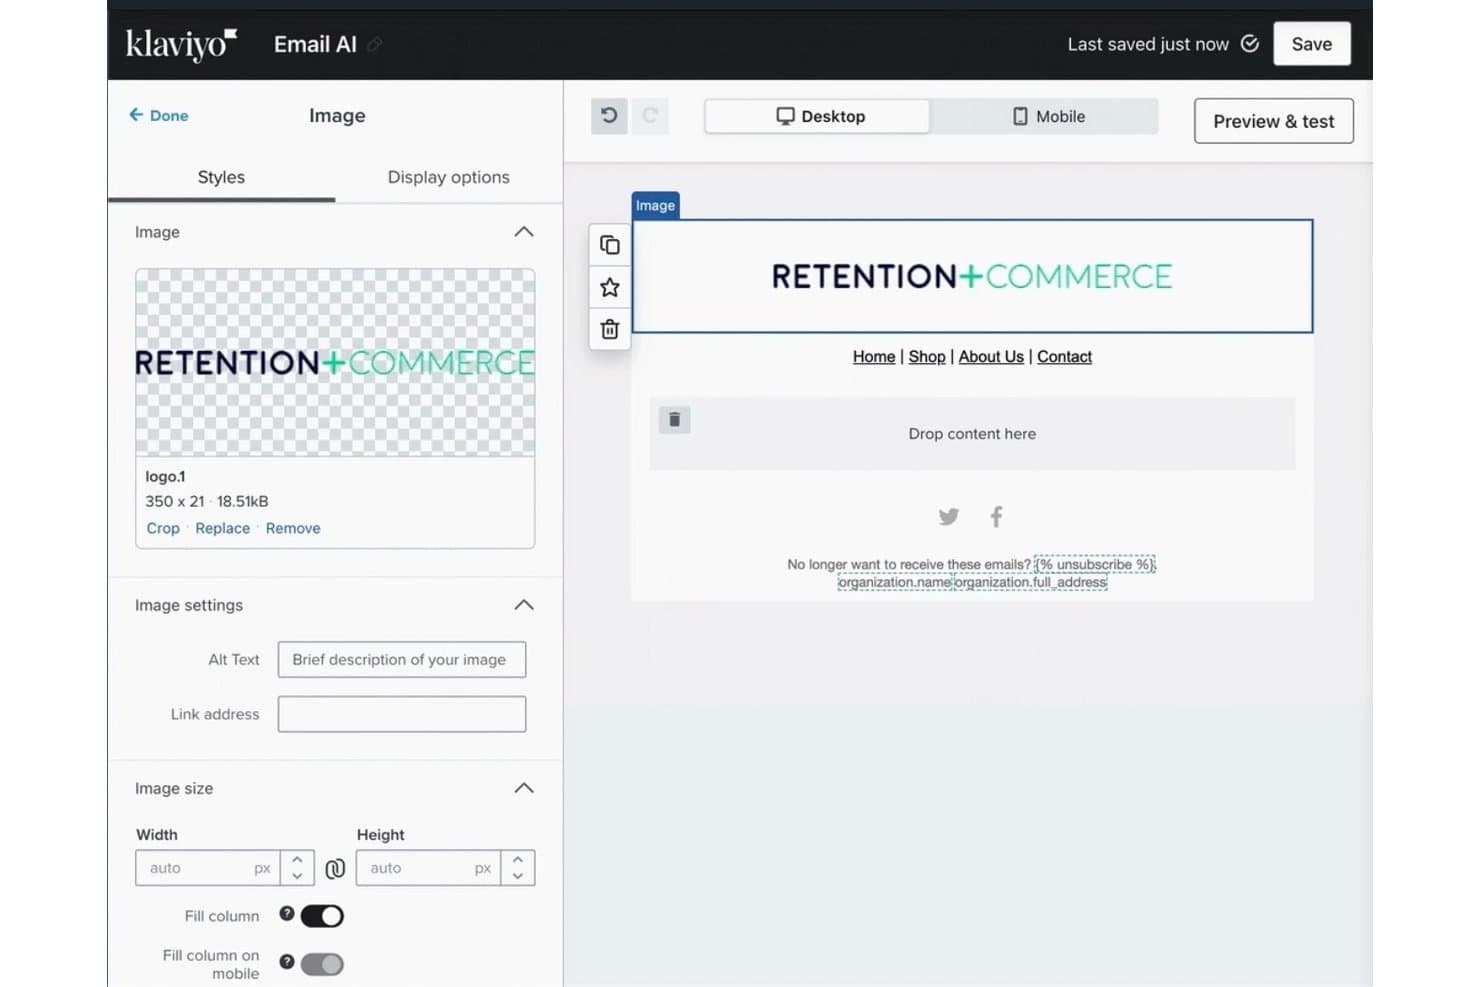
Task: Click the logo thumbnail preview in the sidebar
Action: tap(335, 362)
